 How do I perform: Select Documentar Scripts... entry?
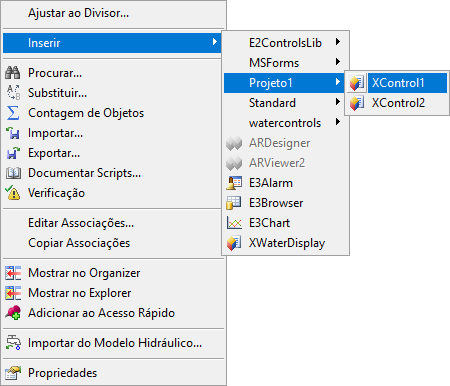tap(113, 173)
